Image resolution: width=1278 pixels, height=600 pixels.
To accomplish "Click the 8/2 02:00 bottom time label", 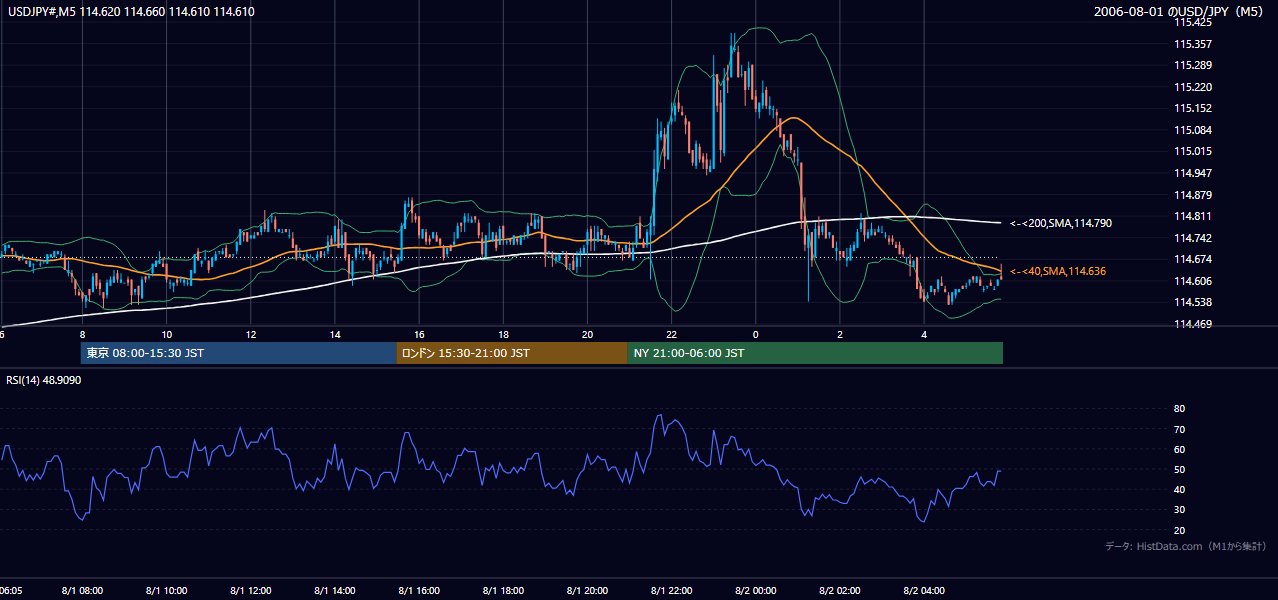I will [839, 590].
